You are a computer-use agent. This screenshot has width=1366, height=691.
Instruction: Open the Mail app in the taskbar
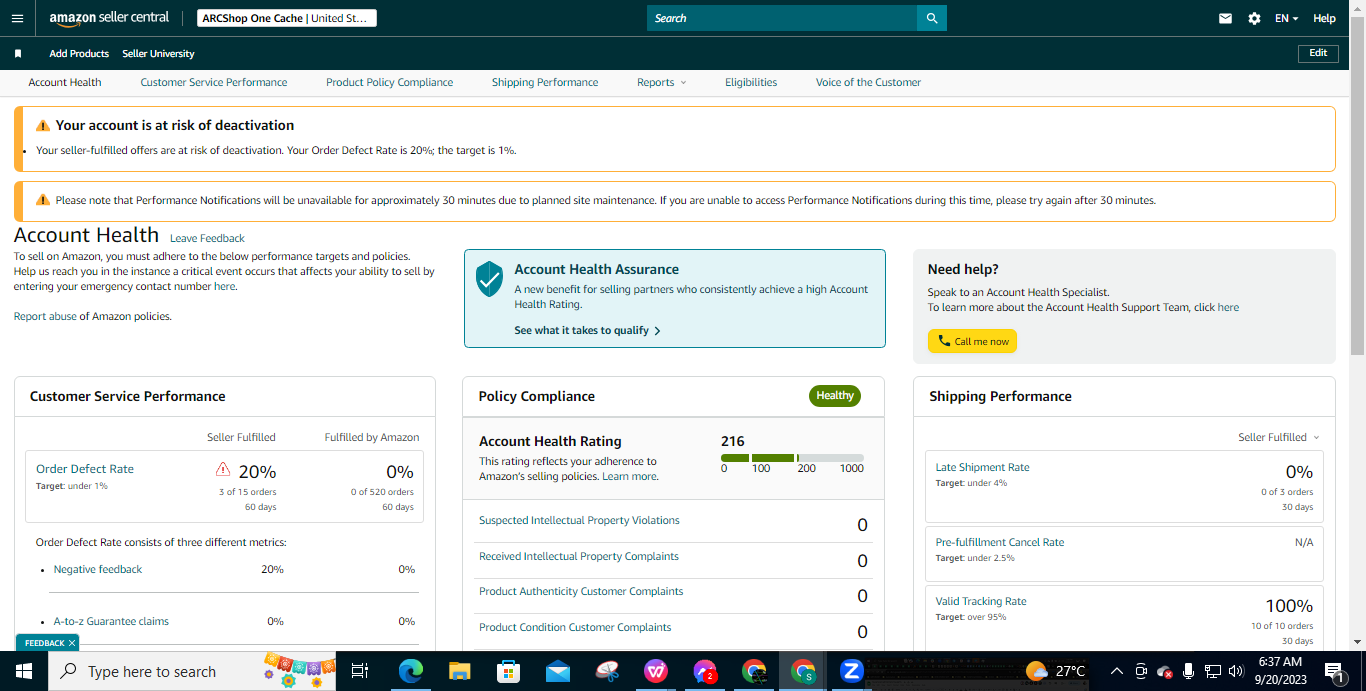[557, 671]
